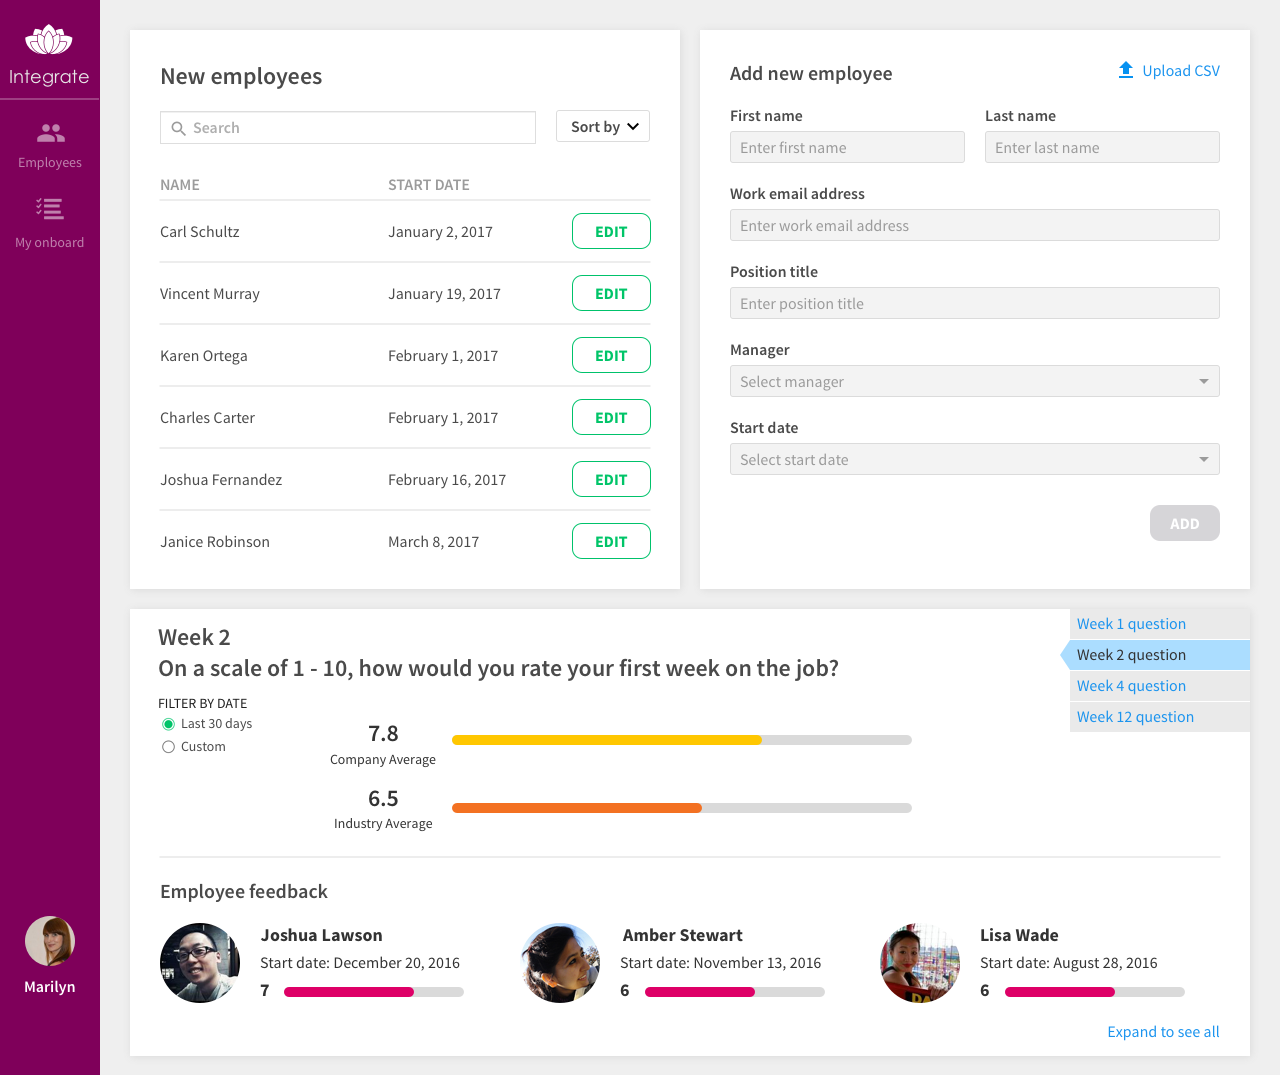Open the Employees sidebar icon

(x=50, y=132)
